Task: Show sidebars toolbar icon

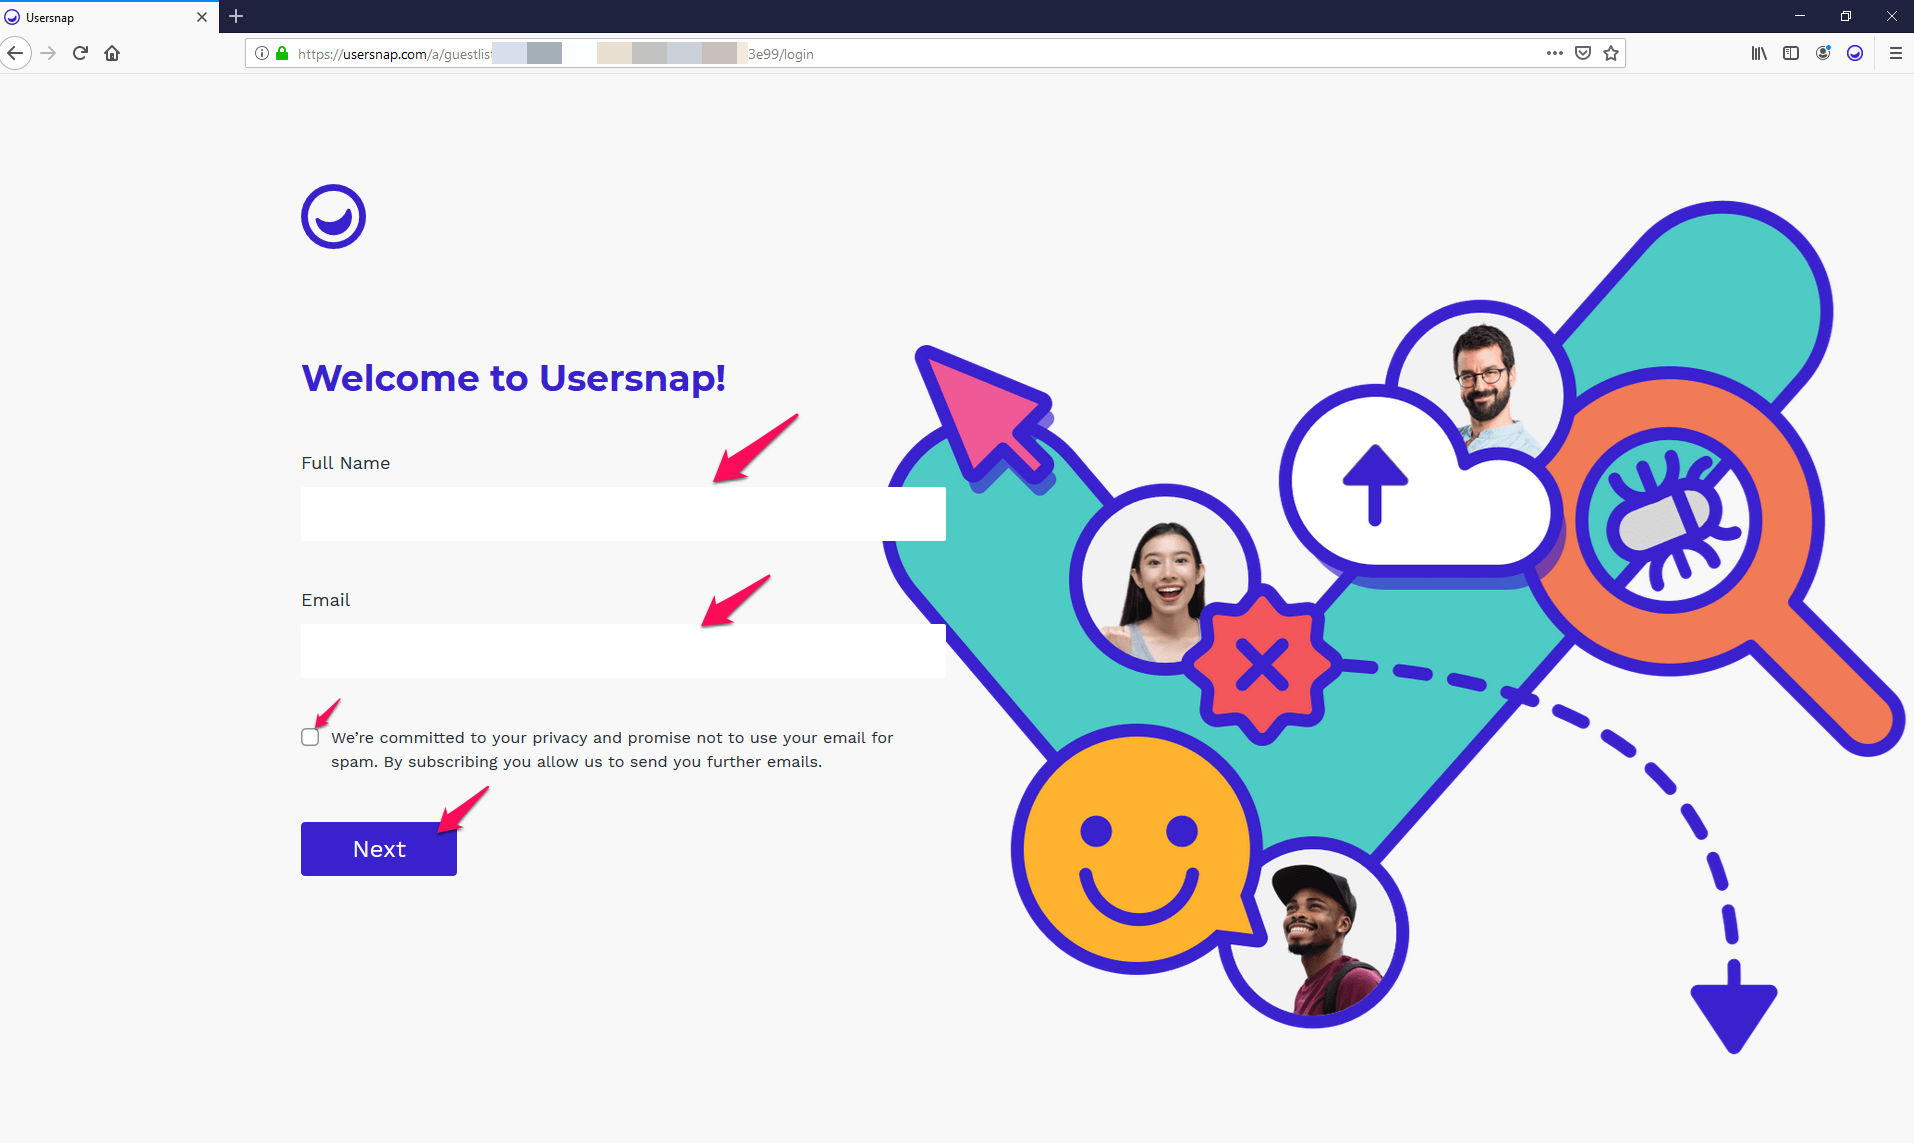Action: 1791,53
